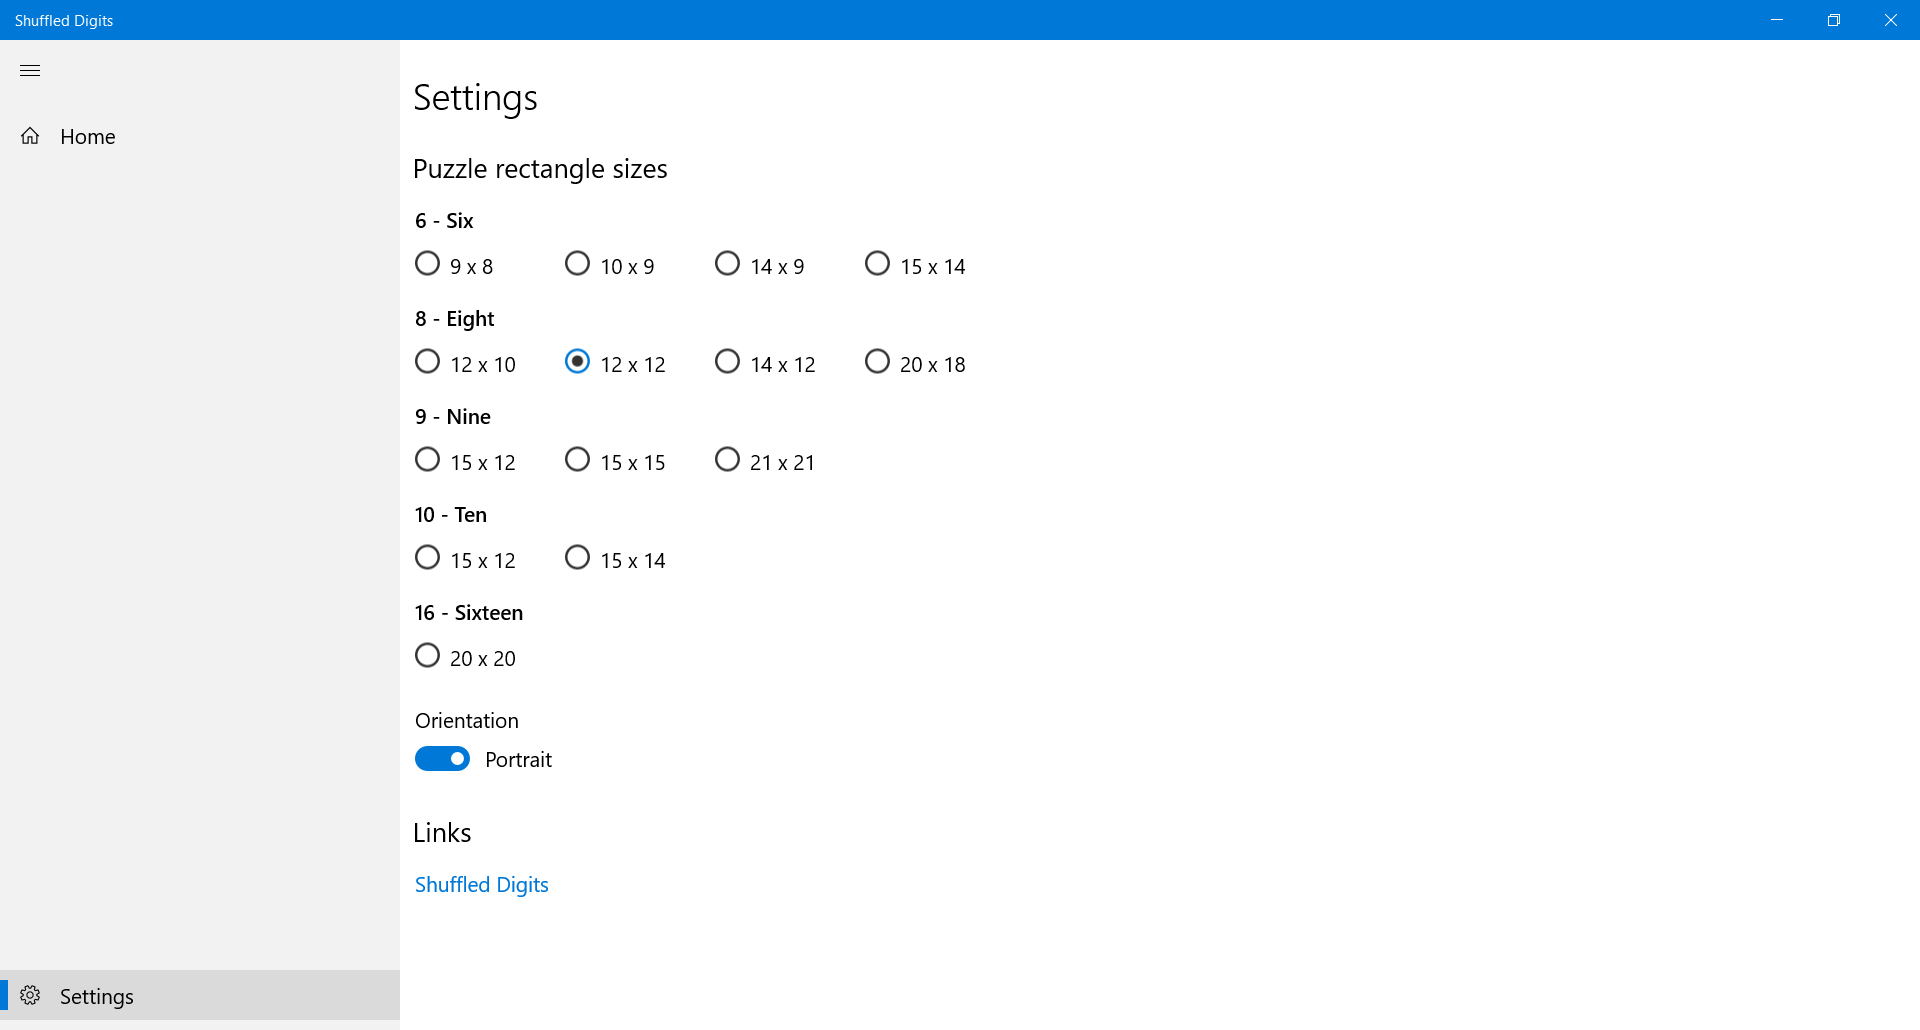Choose the 21 x 21 puzzle size
This screenshot has height=1030, width=1920.
click(728, 460)
